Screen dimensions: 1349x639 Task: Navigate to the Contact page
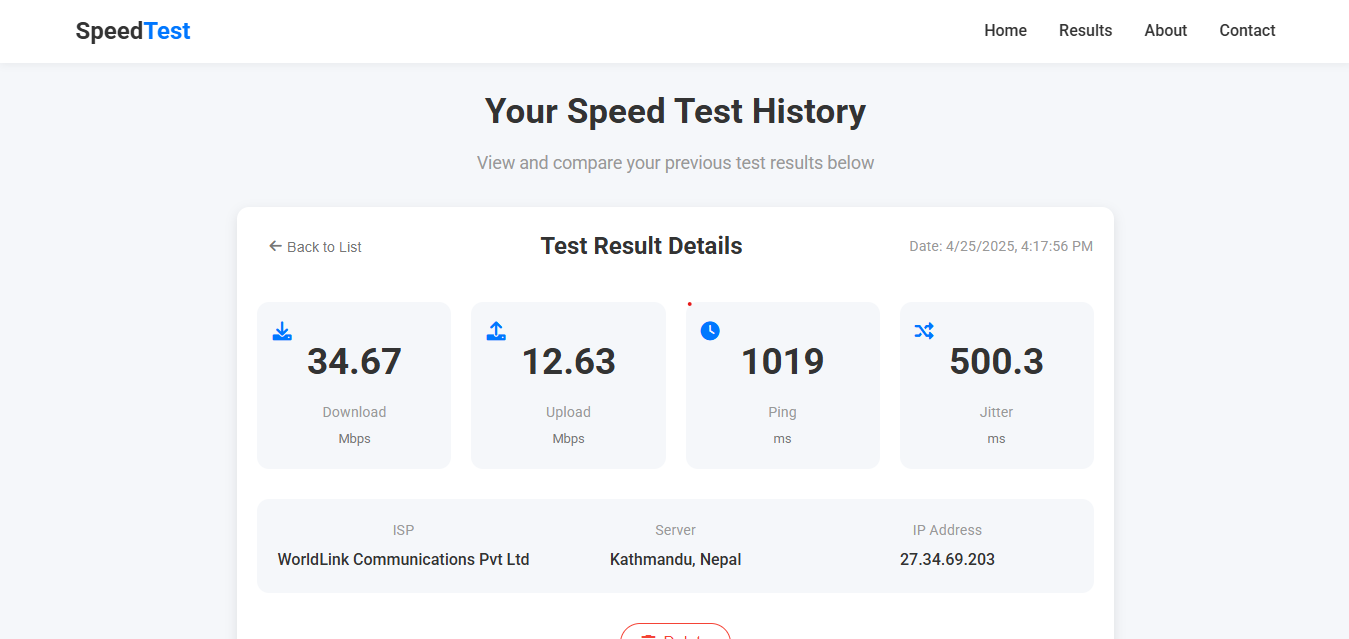[1247, 30]
